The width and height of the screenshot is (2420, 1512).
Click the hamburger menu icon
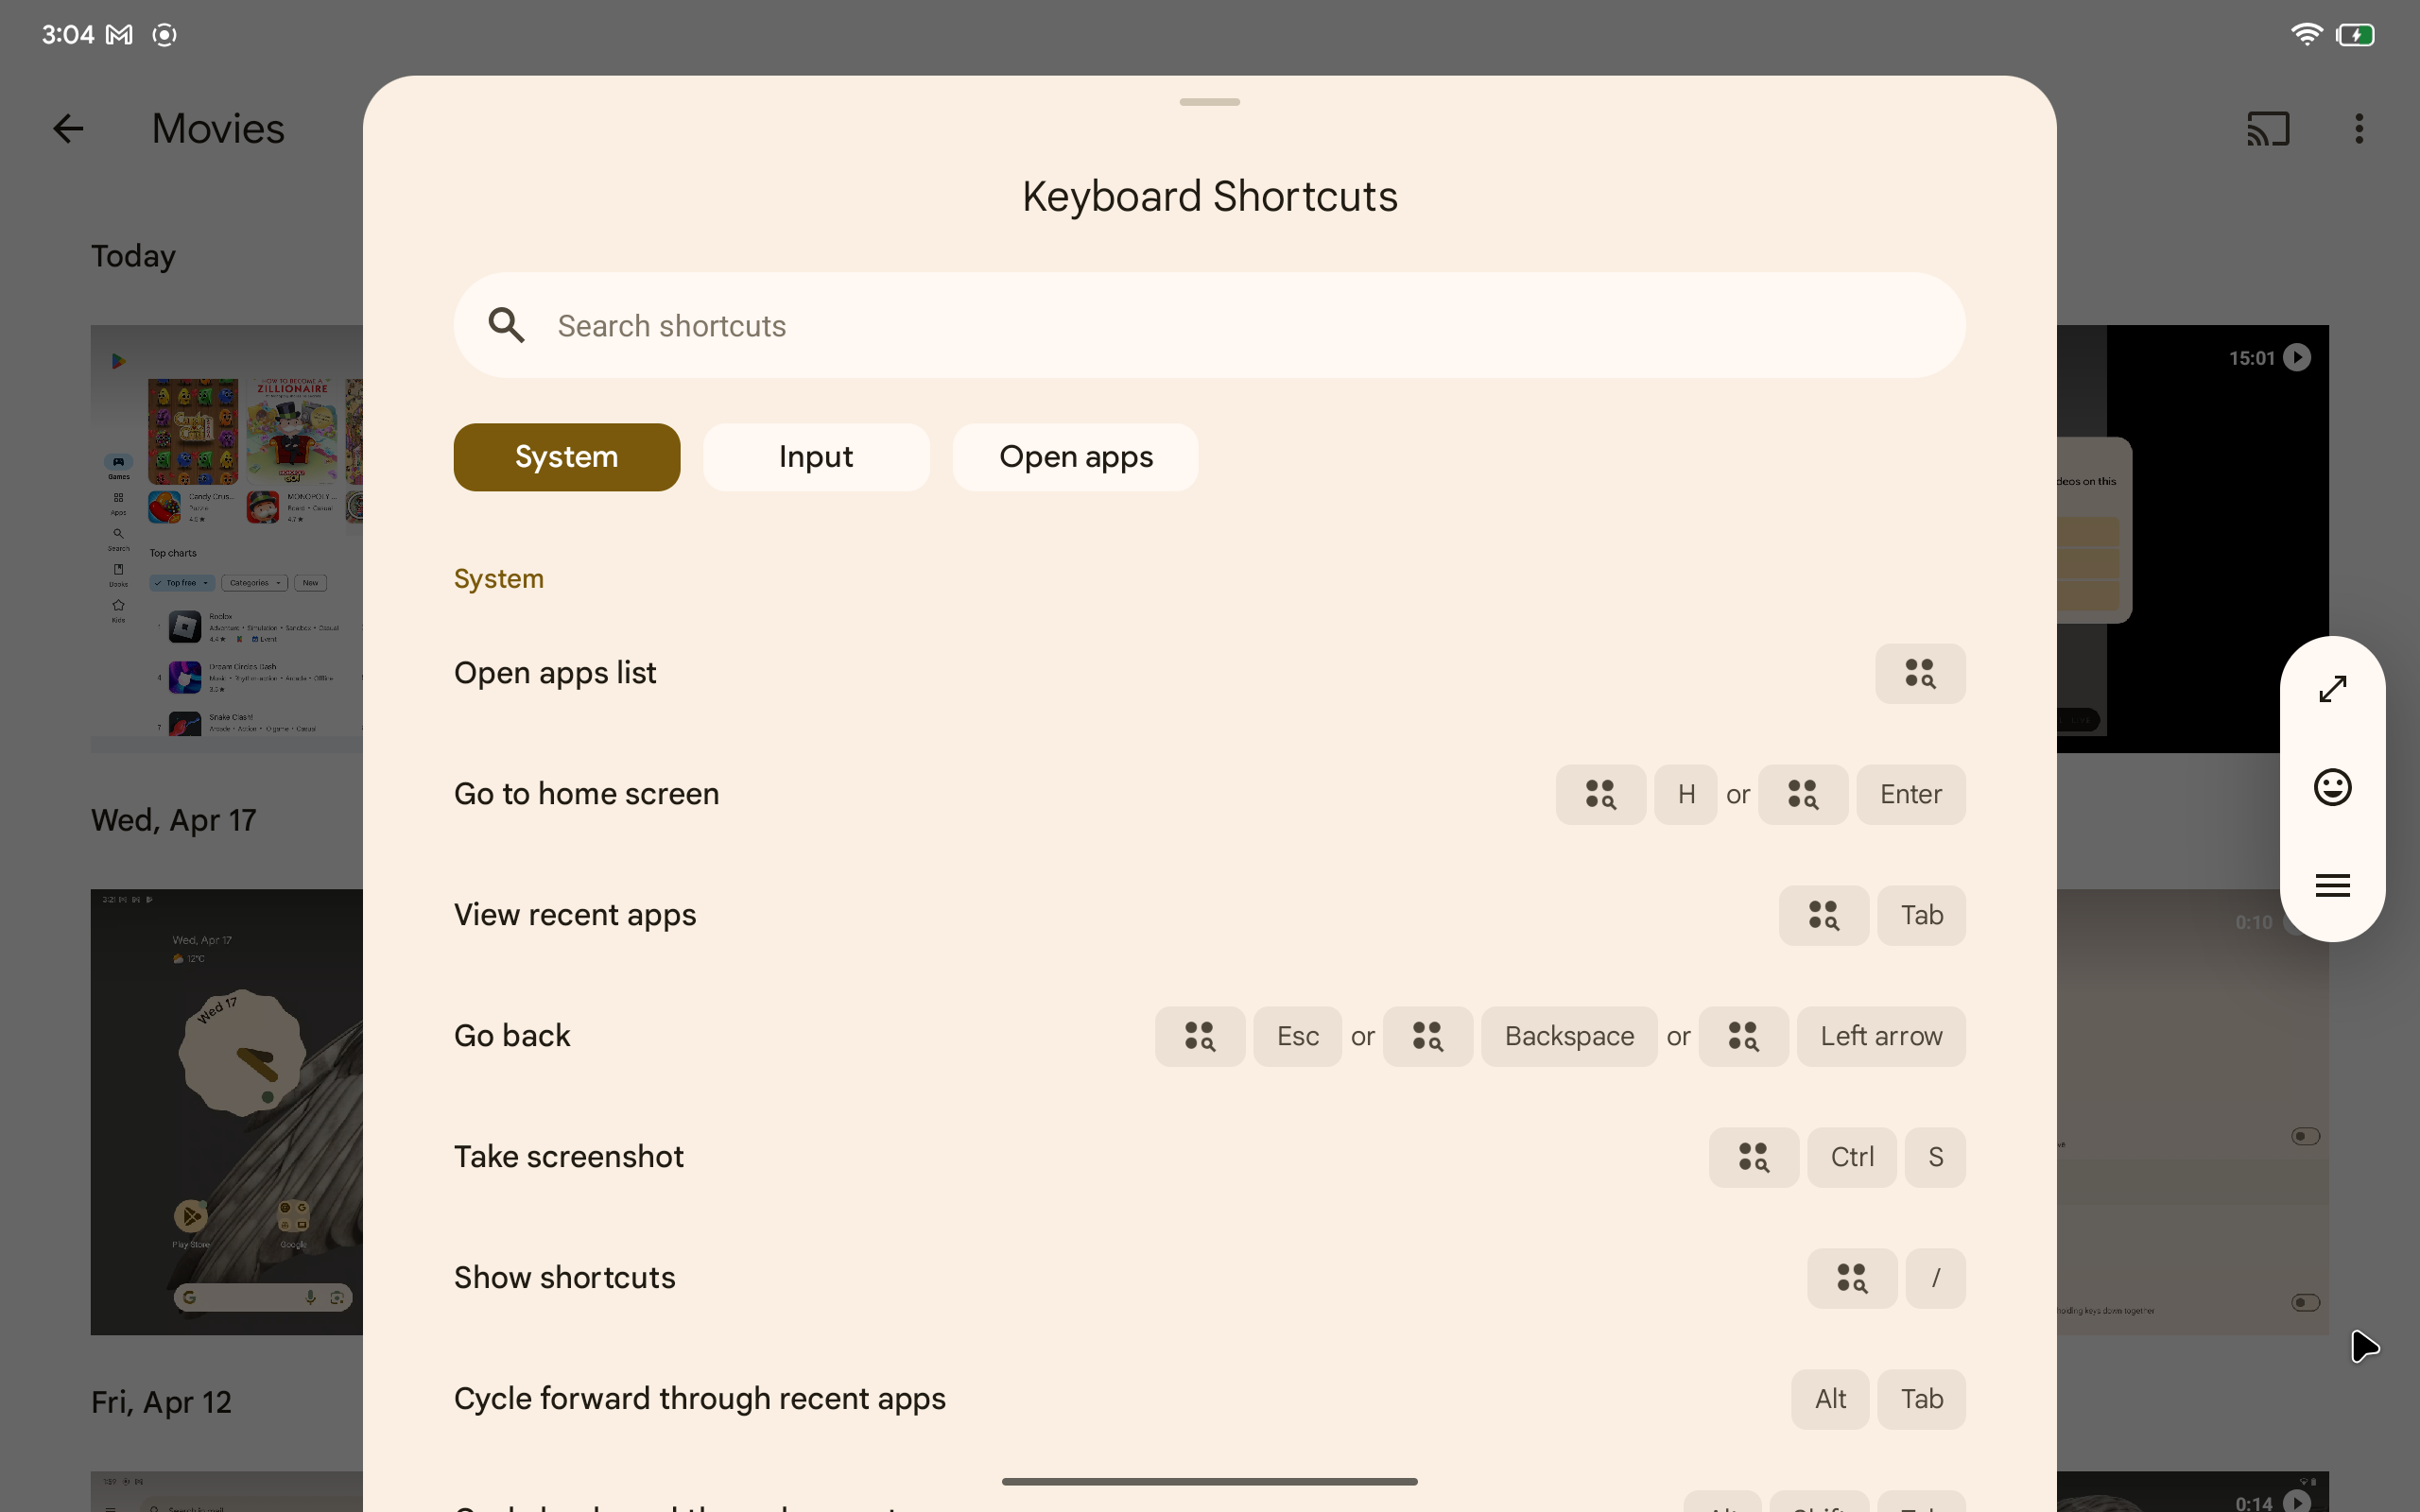pos(2333,884)
